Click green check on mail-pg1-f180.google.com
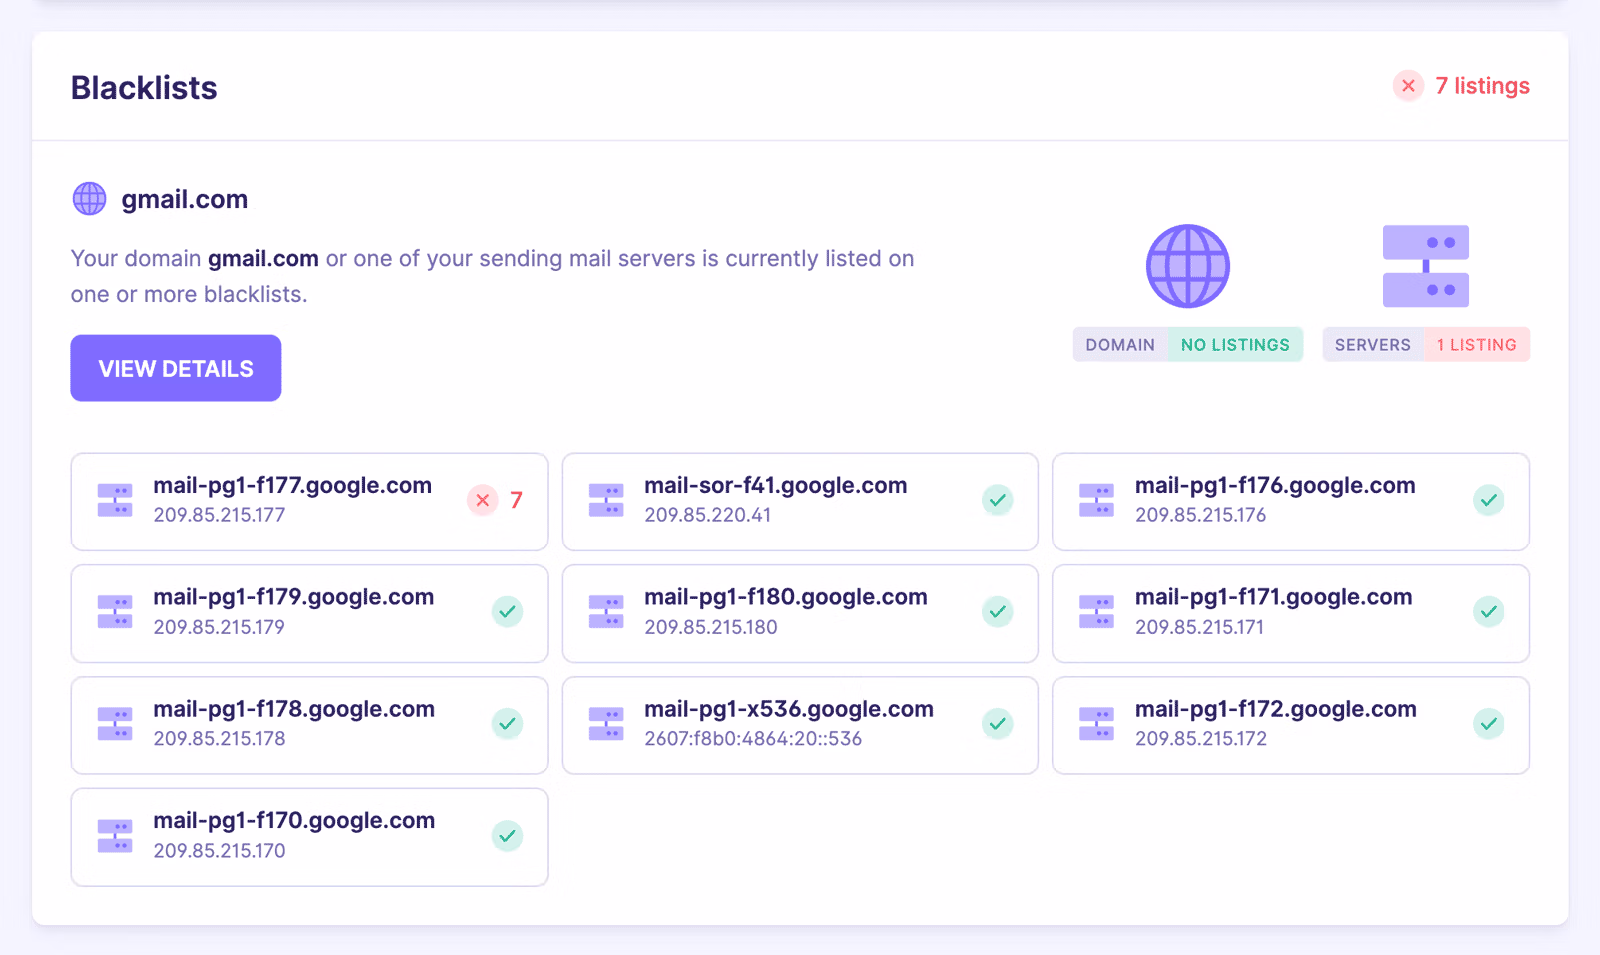Viewport: 1600px width, 955px height. [x=998, y=611]
